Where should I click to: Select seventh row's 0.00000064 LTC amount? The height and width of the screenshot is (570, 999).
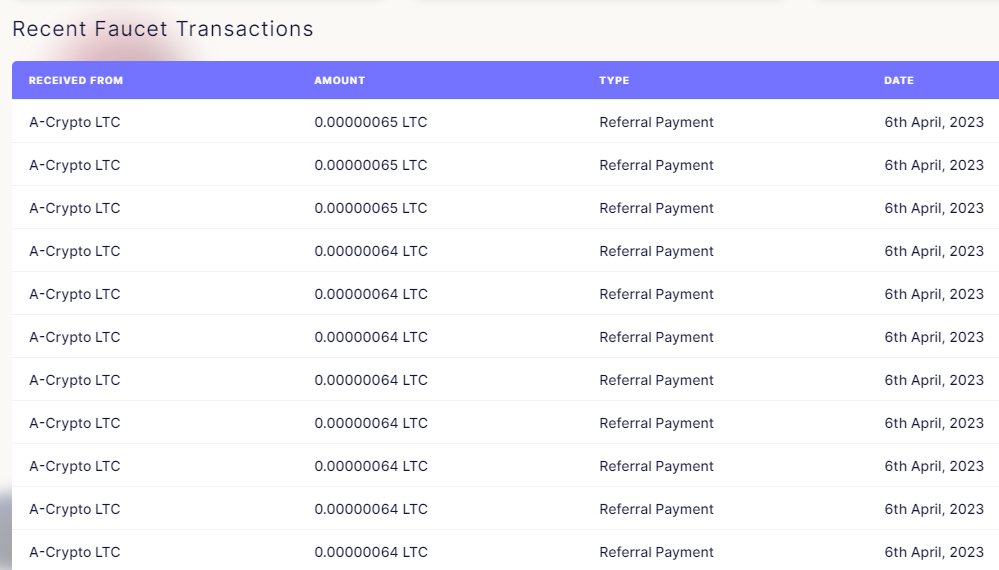pos(371,380)
